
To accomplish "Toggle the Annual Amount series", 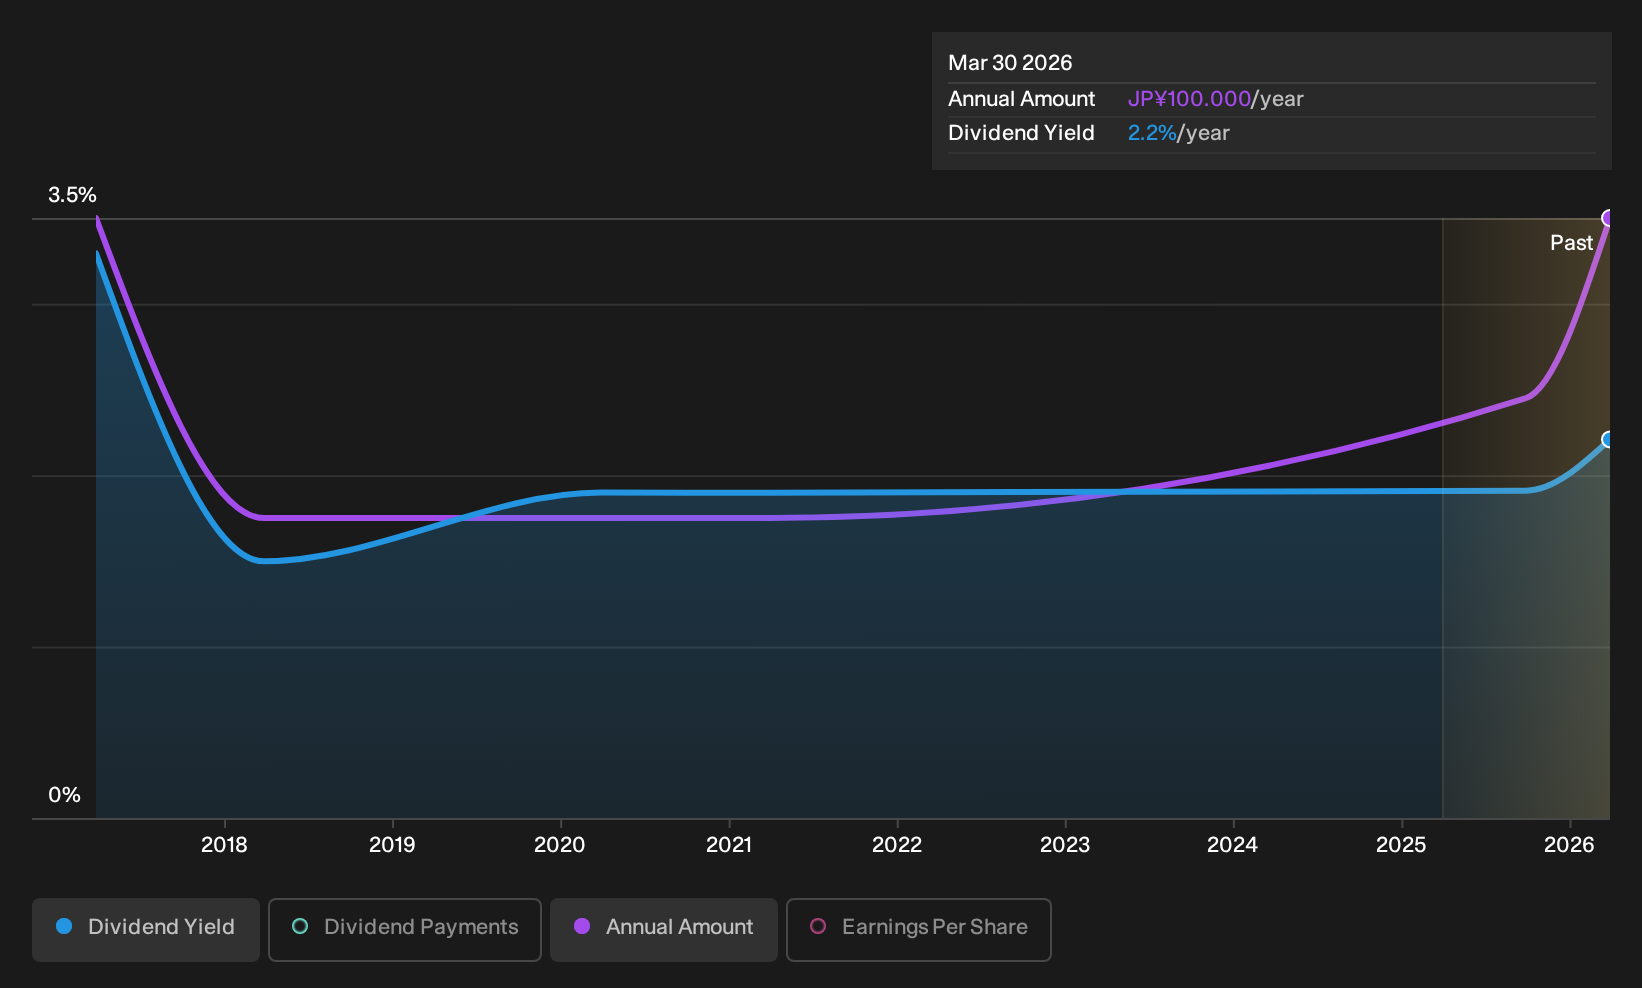I will tap(664, 929).
